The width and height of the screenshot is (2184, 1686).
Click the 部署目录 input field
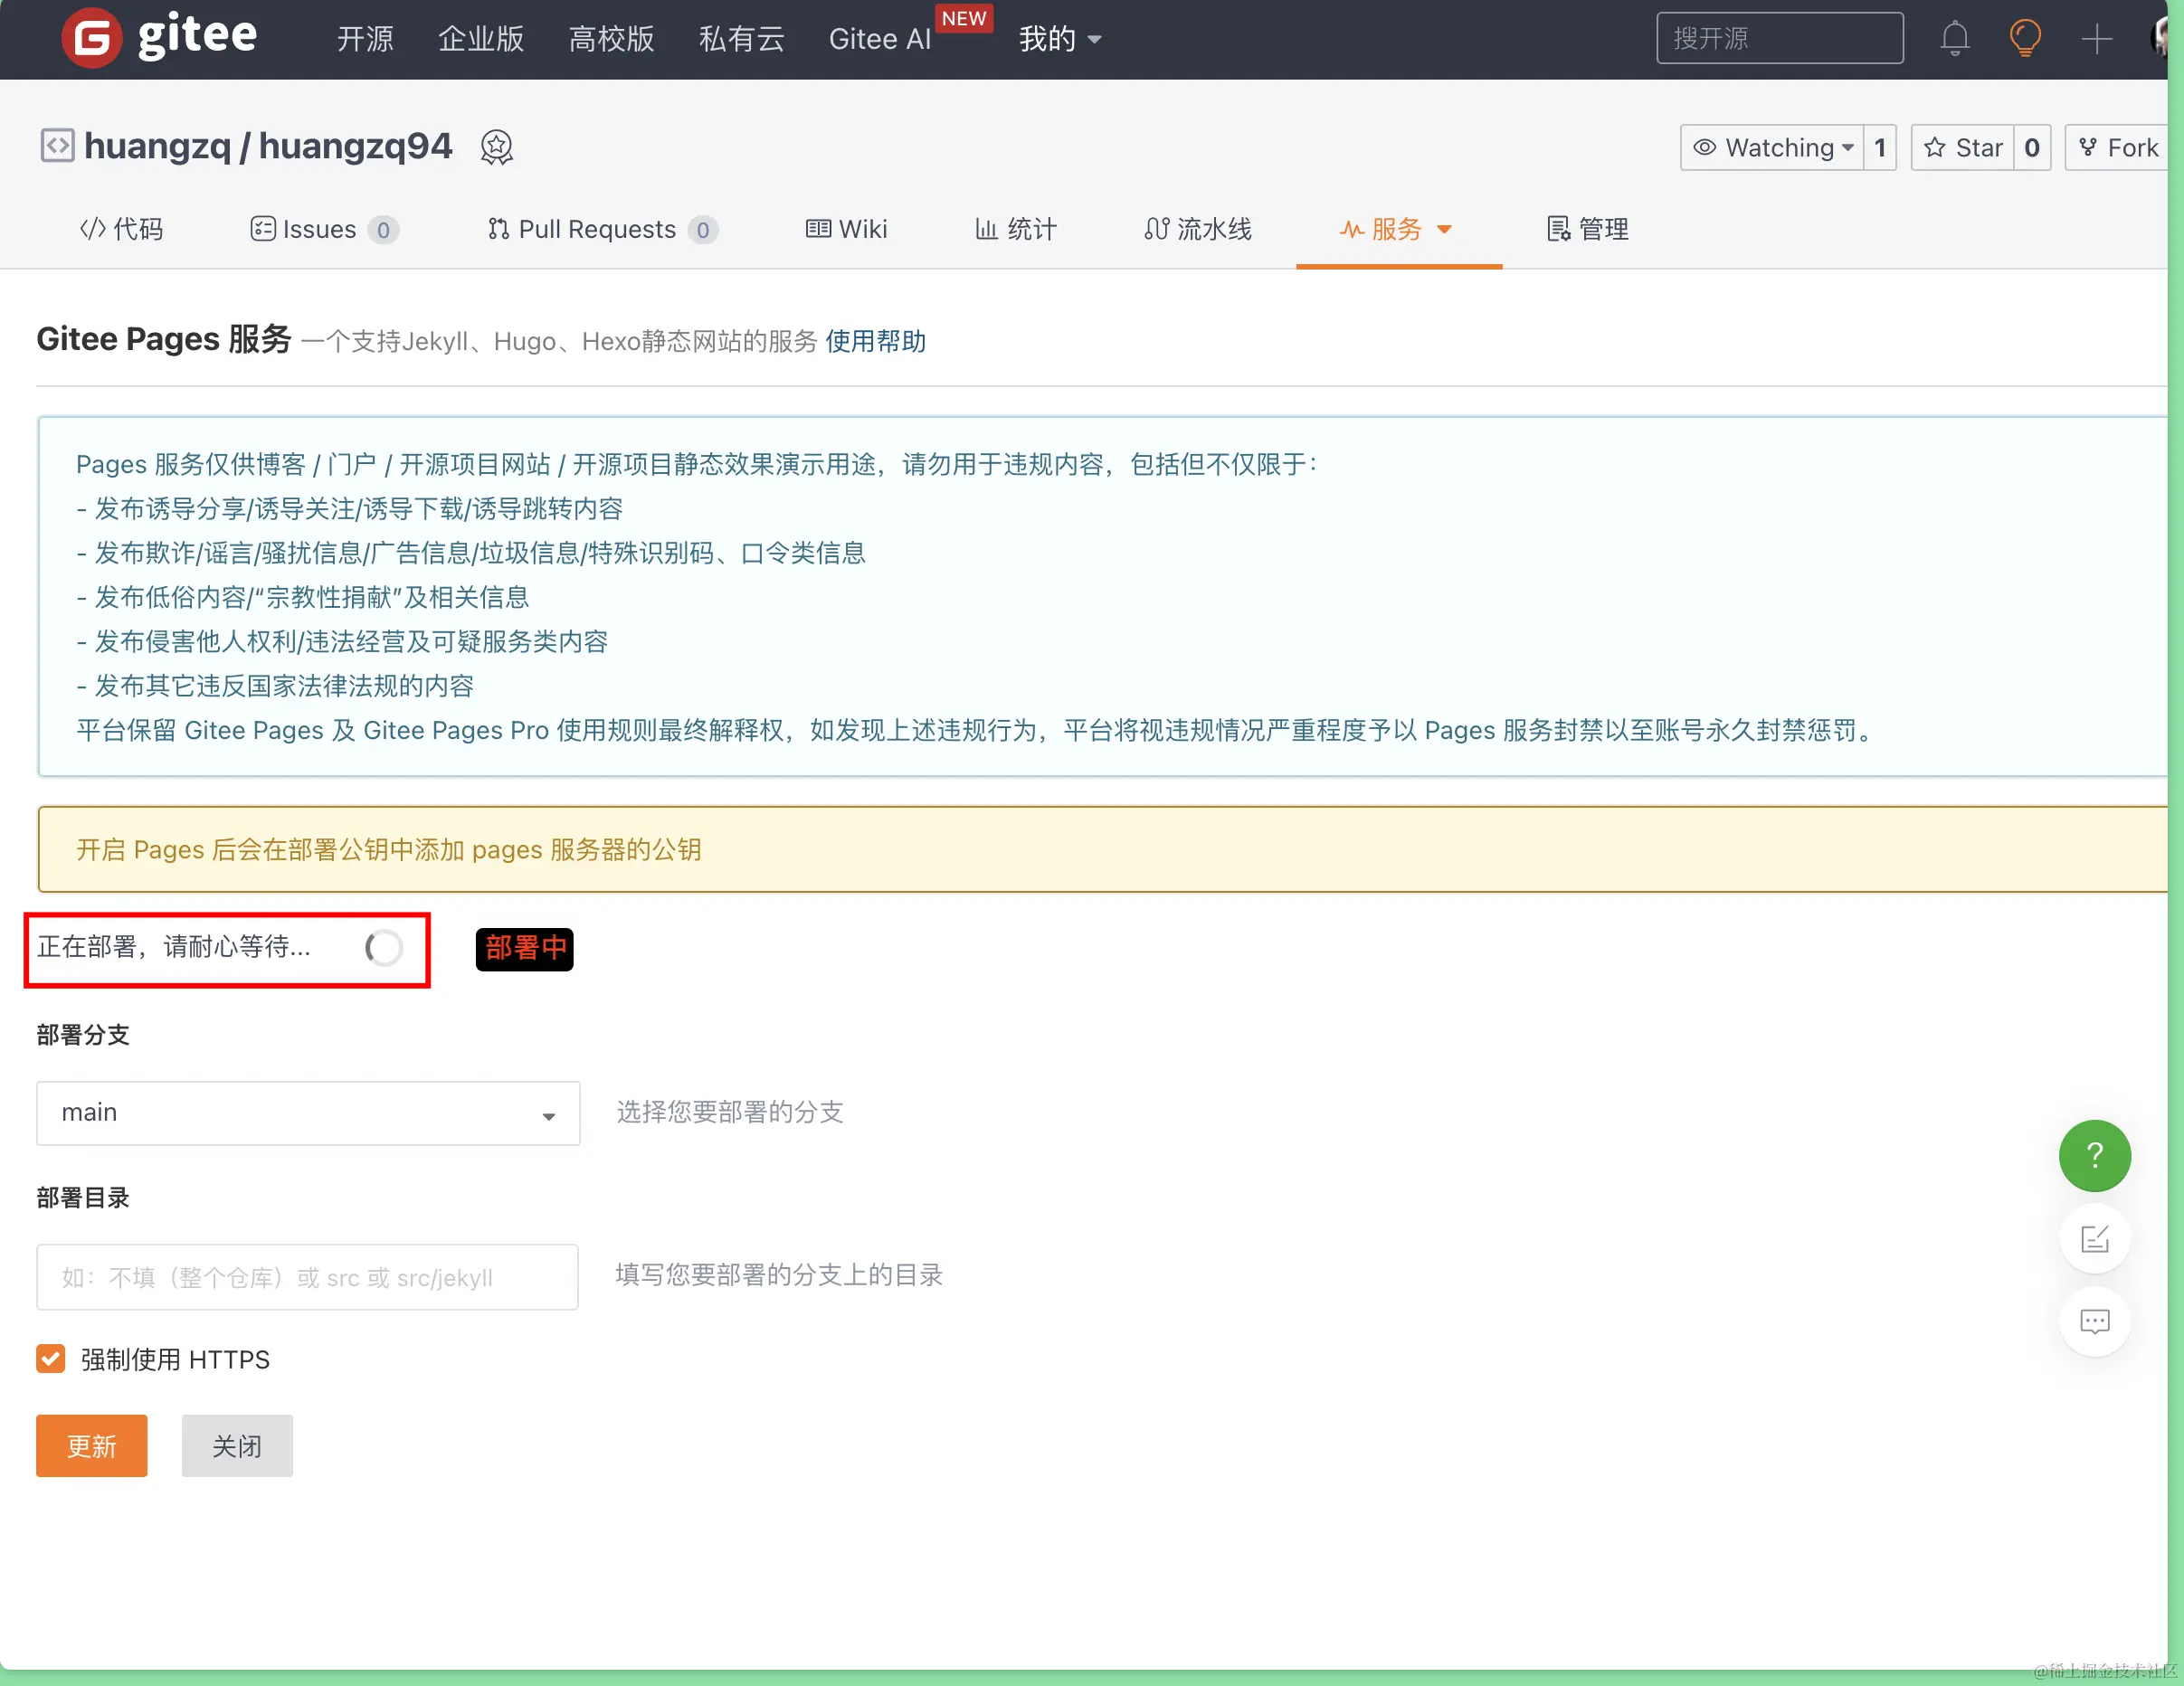[x=307, y=1276]
